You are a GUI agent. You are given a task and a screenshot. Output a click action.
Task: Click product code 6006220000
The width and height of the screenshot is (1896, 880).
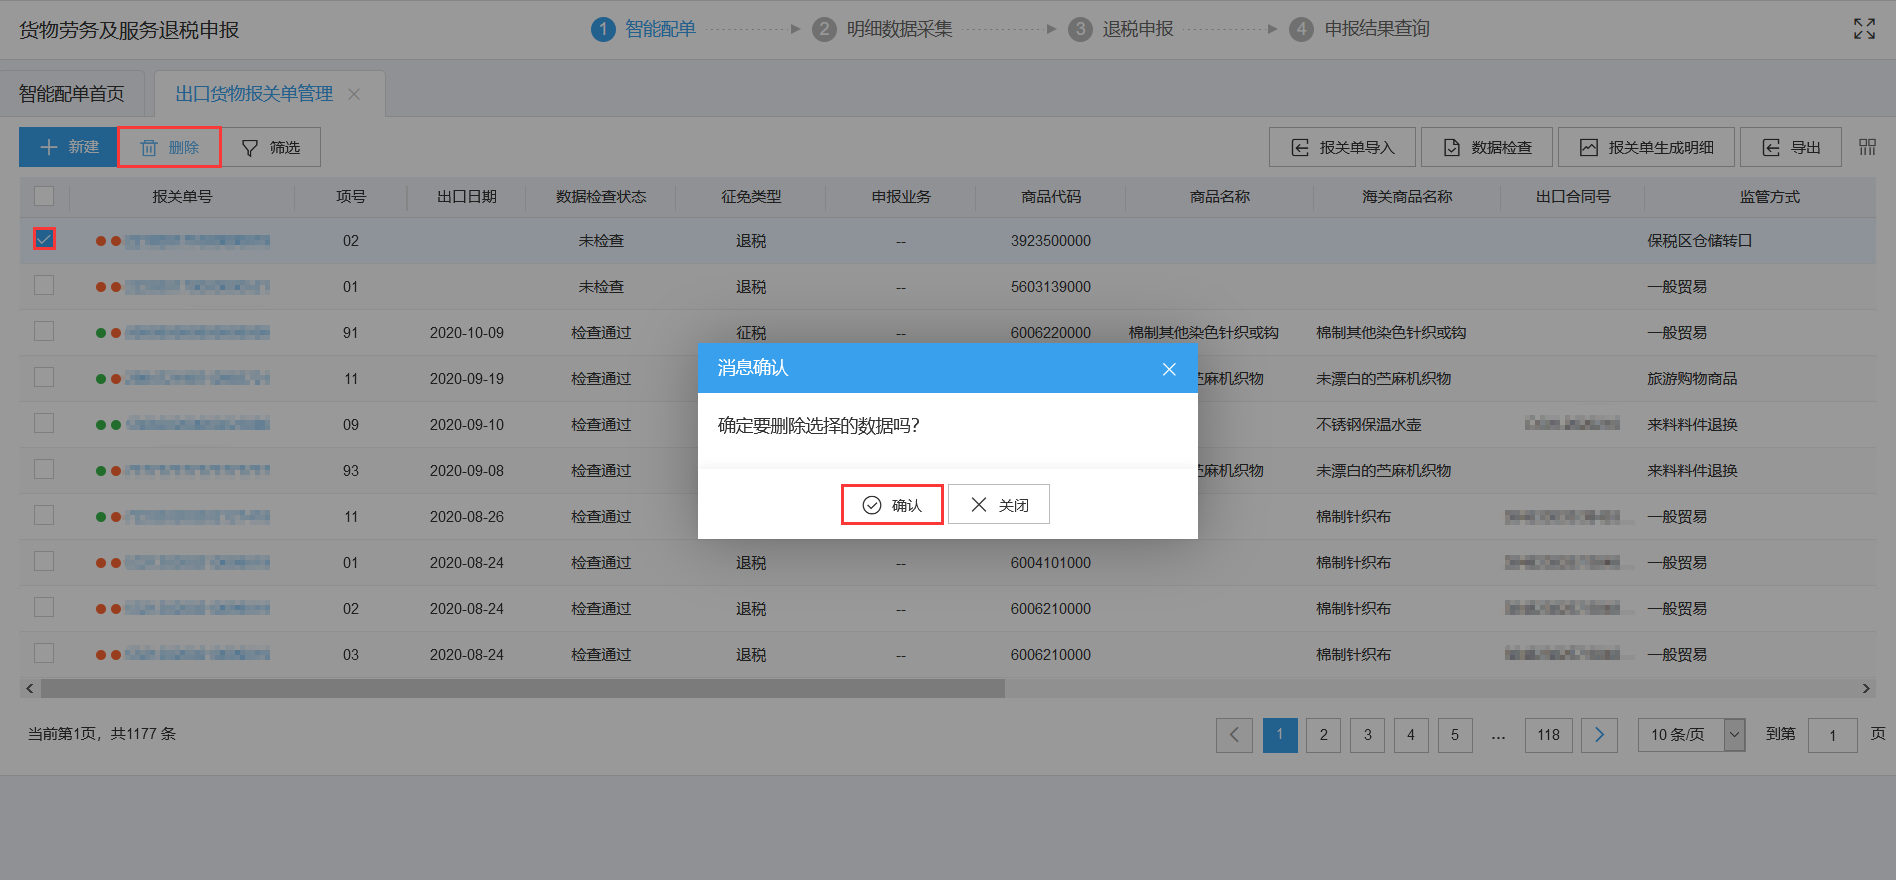(1051, 333)
